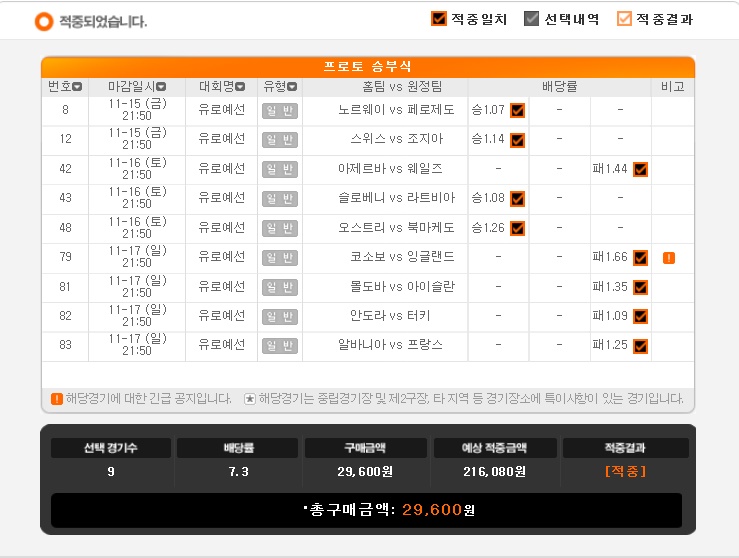This screenshot has width=739, height=558.
Task: Click the 슬로베니 vs 라트비아 match name
Action: pyautogui.click(x=396, y=198)
